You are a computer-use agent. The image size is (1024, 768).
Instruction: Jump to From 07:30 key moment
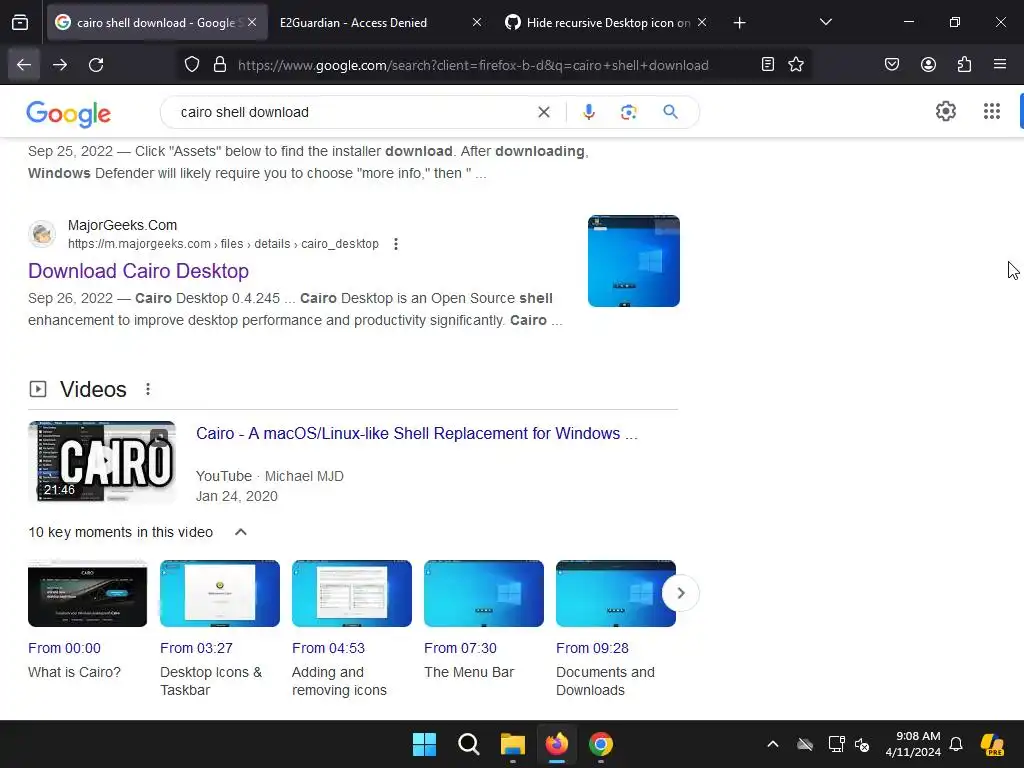460,648
